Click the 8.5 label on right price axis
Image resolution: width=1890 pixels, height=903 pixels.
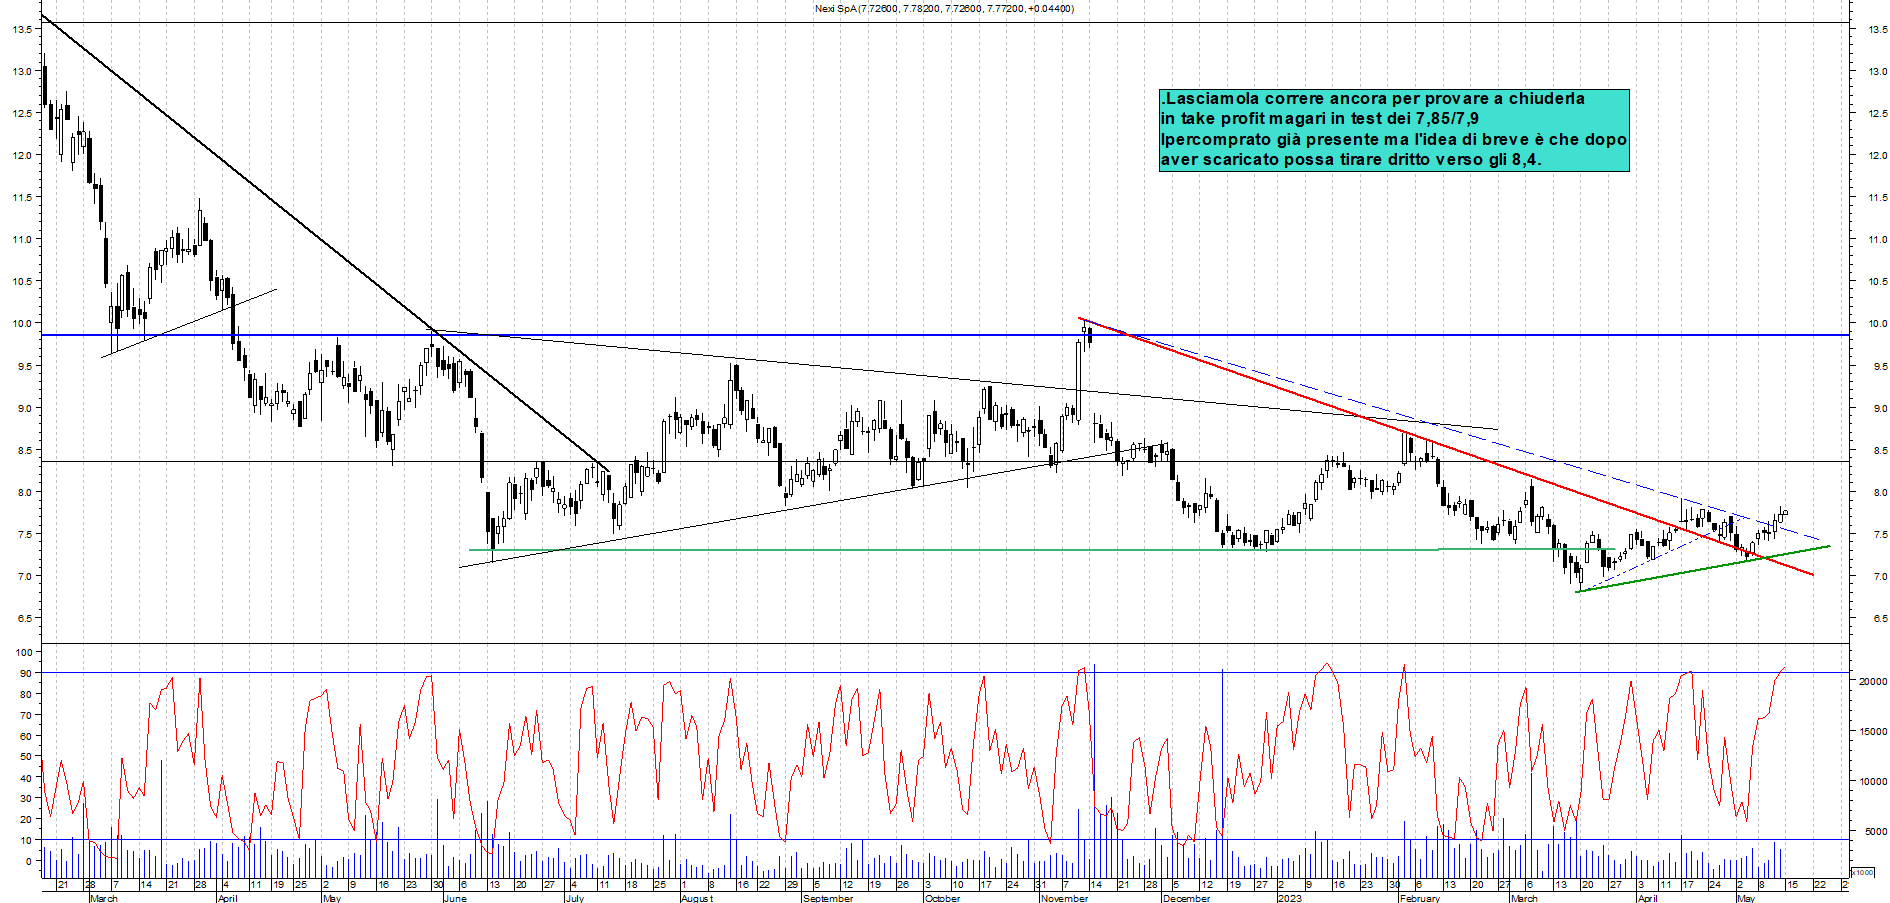pyautogui.click(x=1879, y=450)
